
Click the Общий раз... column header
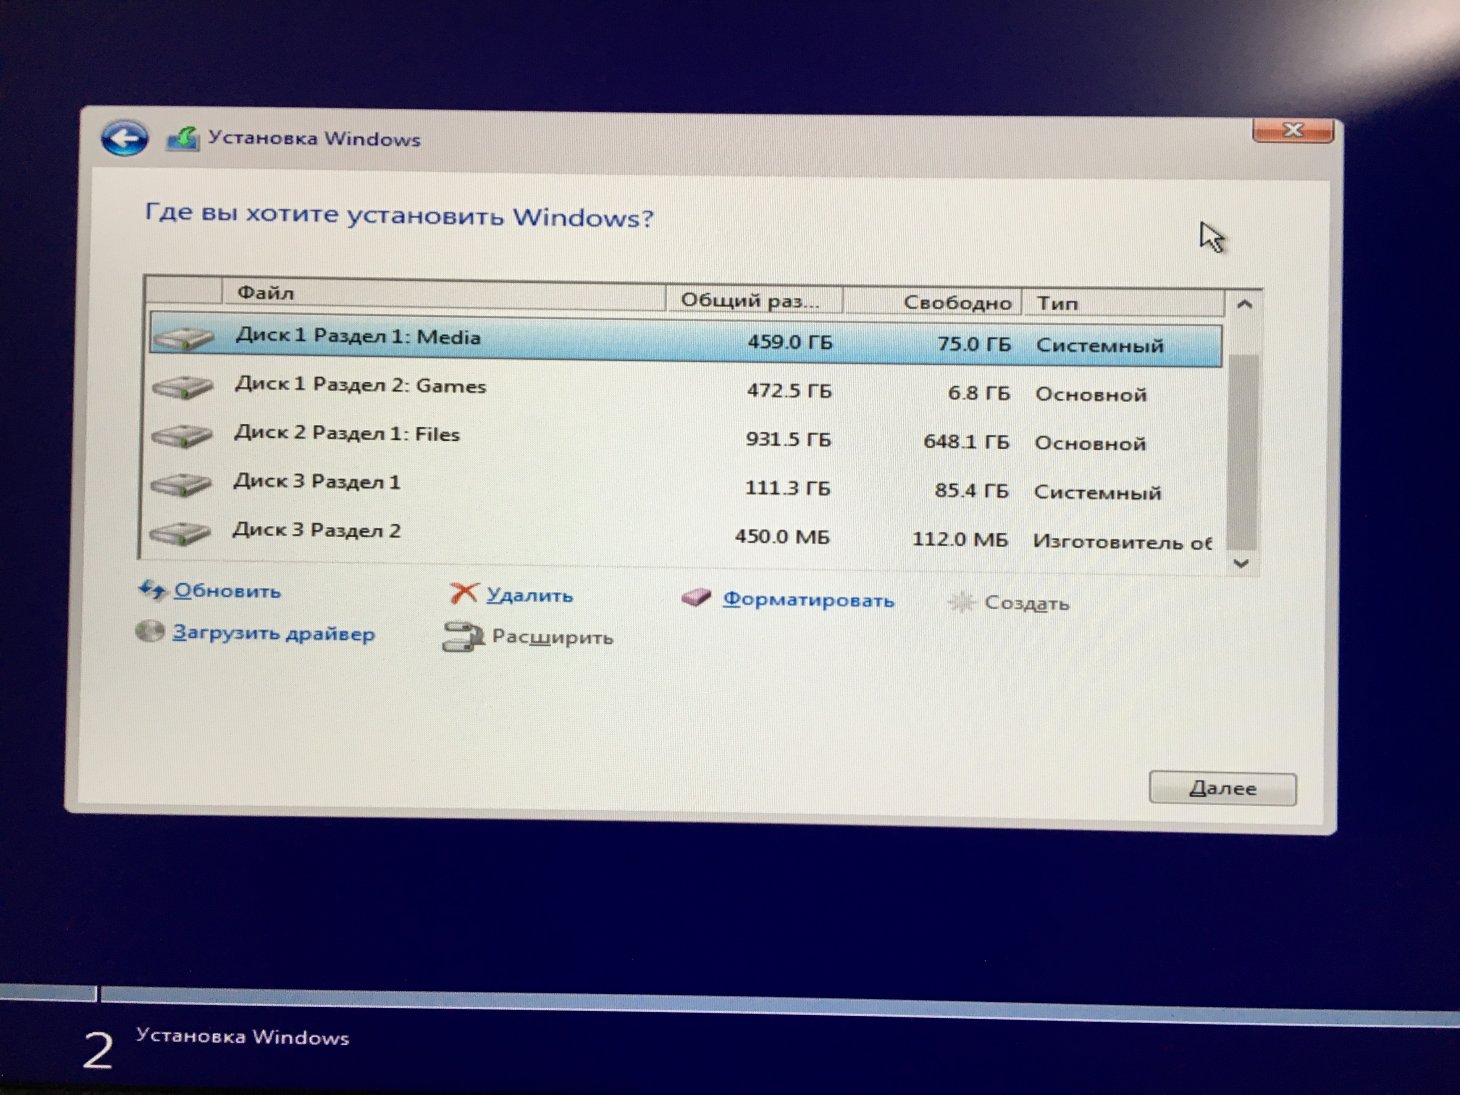(x=754, y=300)
